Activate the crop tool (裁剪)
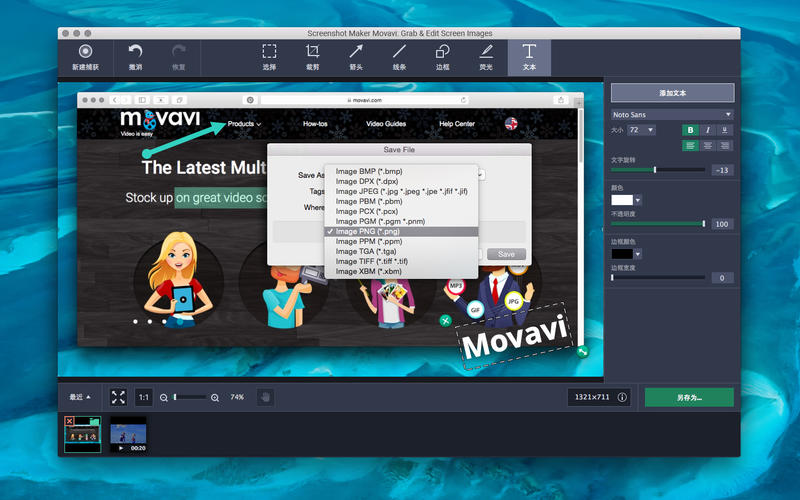Image resolution: width=800 pixels, height=500 pixels. [312, 57]
